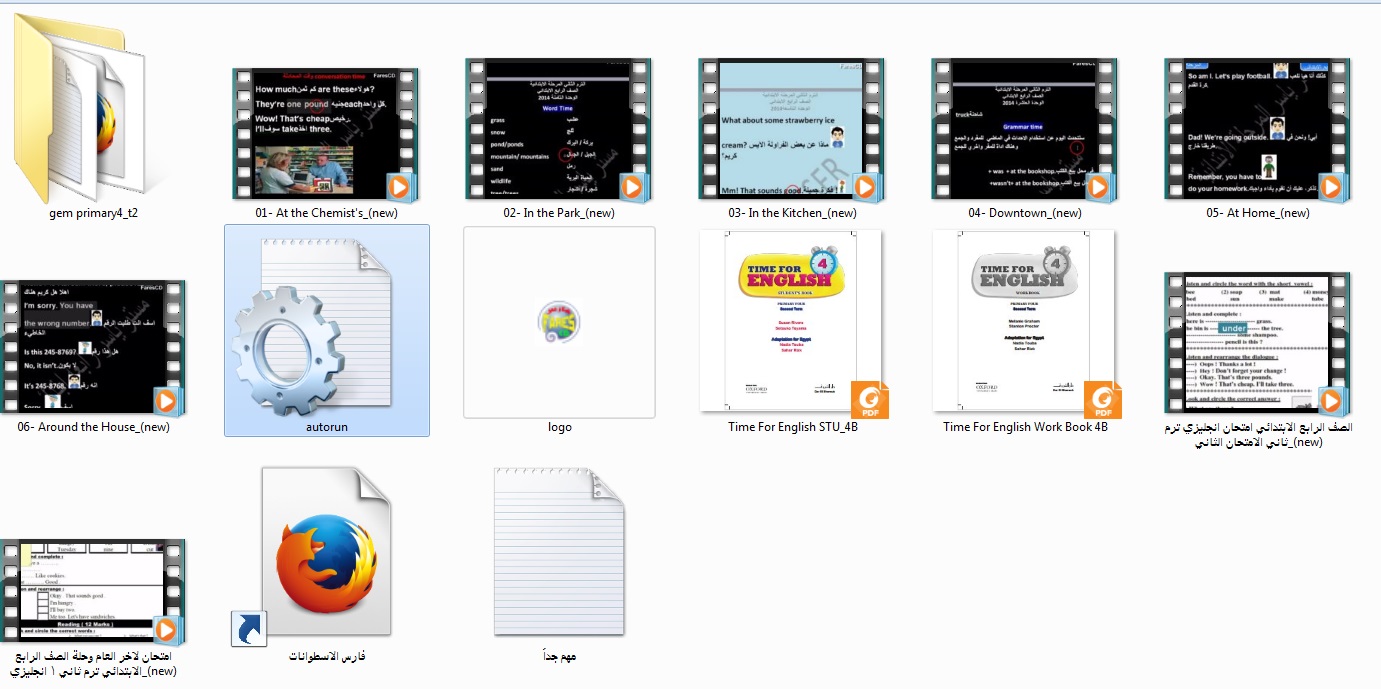The width and height of the screenshot is (1381, 689).
Task: Click the shortcut arrow overlay on Firefox icon
Action: (x=248, y=629)
